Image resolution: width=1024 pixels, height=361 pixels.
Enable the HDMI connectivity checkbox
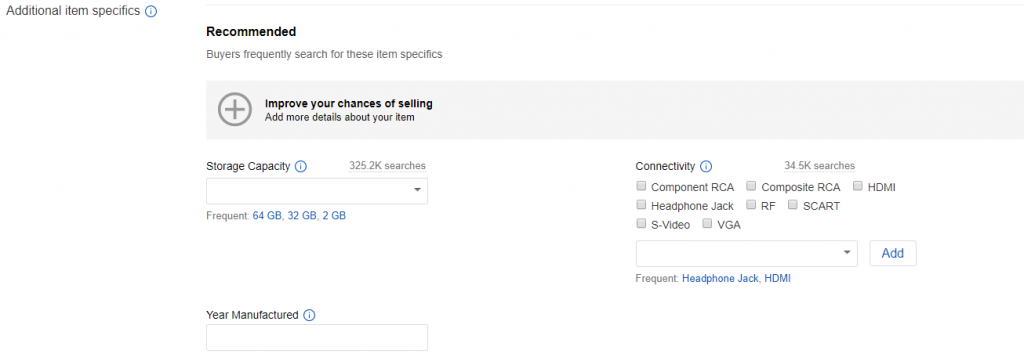pyautogui.click(x=858, y=187)
